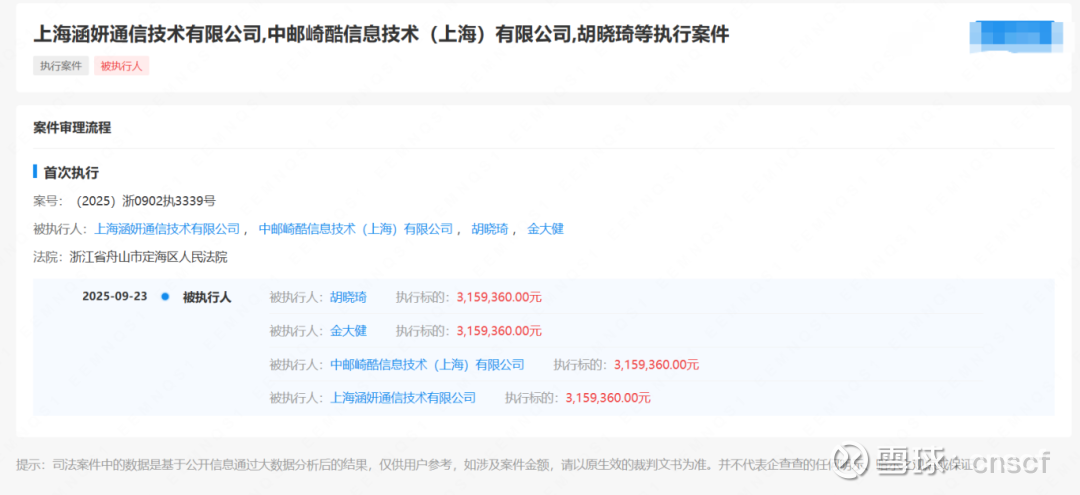Select the date text 2025-09-23

114,297
